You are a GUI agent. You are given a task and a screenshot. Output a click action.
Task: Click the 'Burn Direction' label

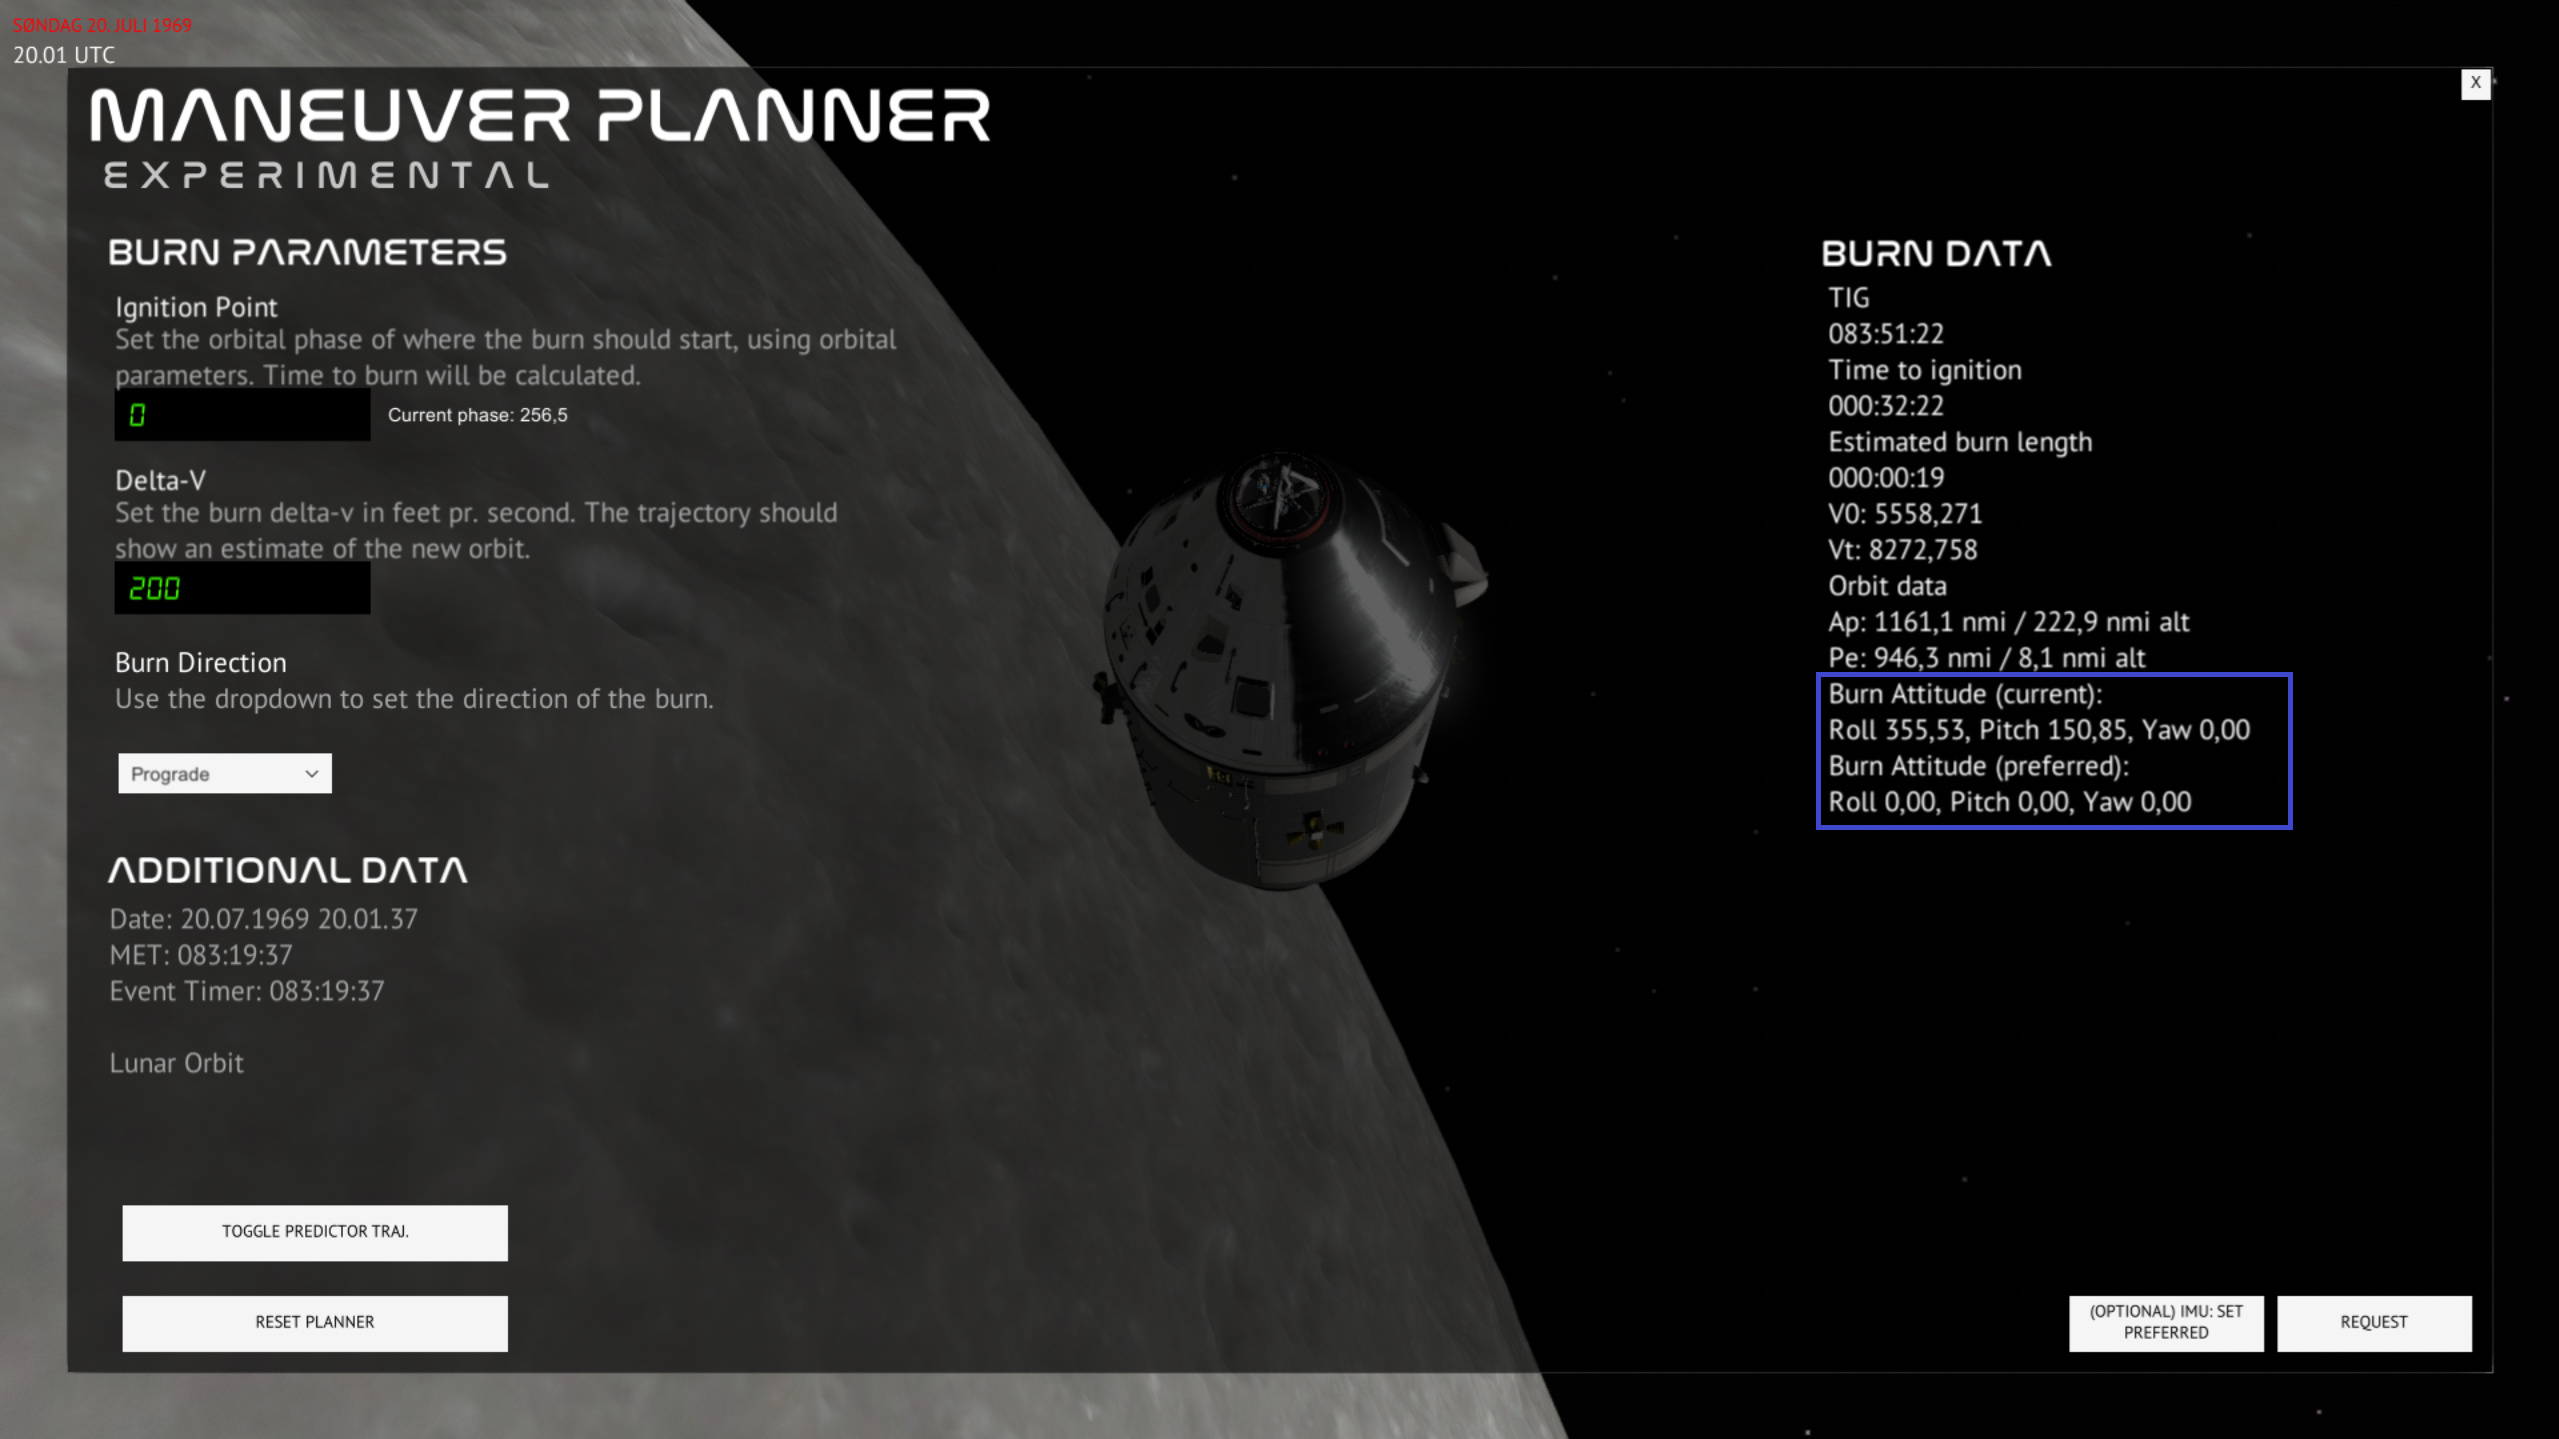201,663
